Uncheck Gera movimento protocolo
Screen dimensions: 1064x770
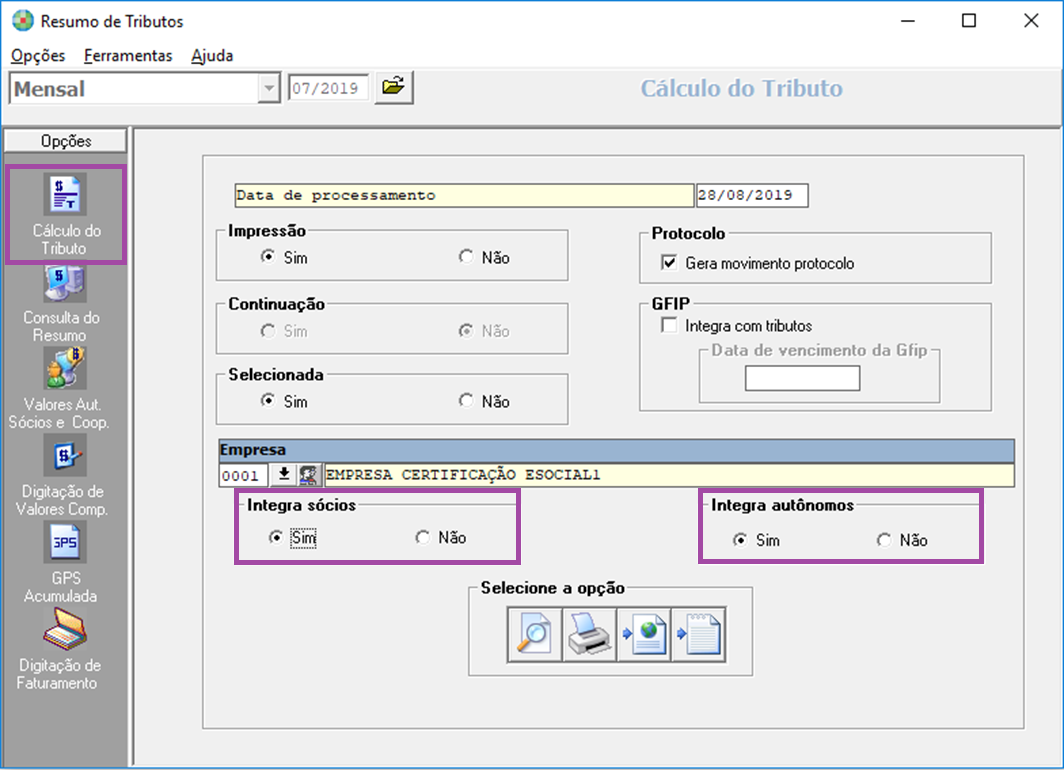click(669, 263)
